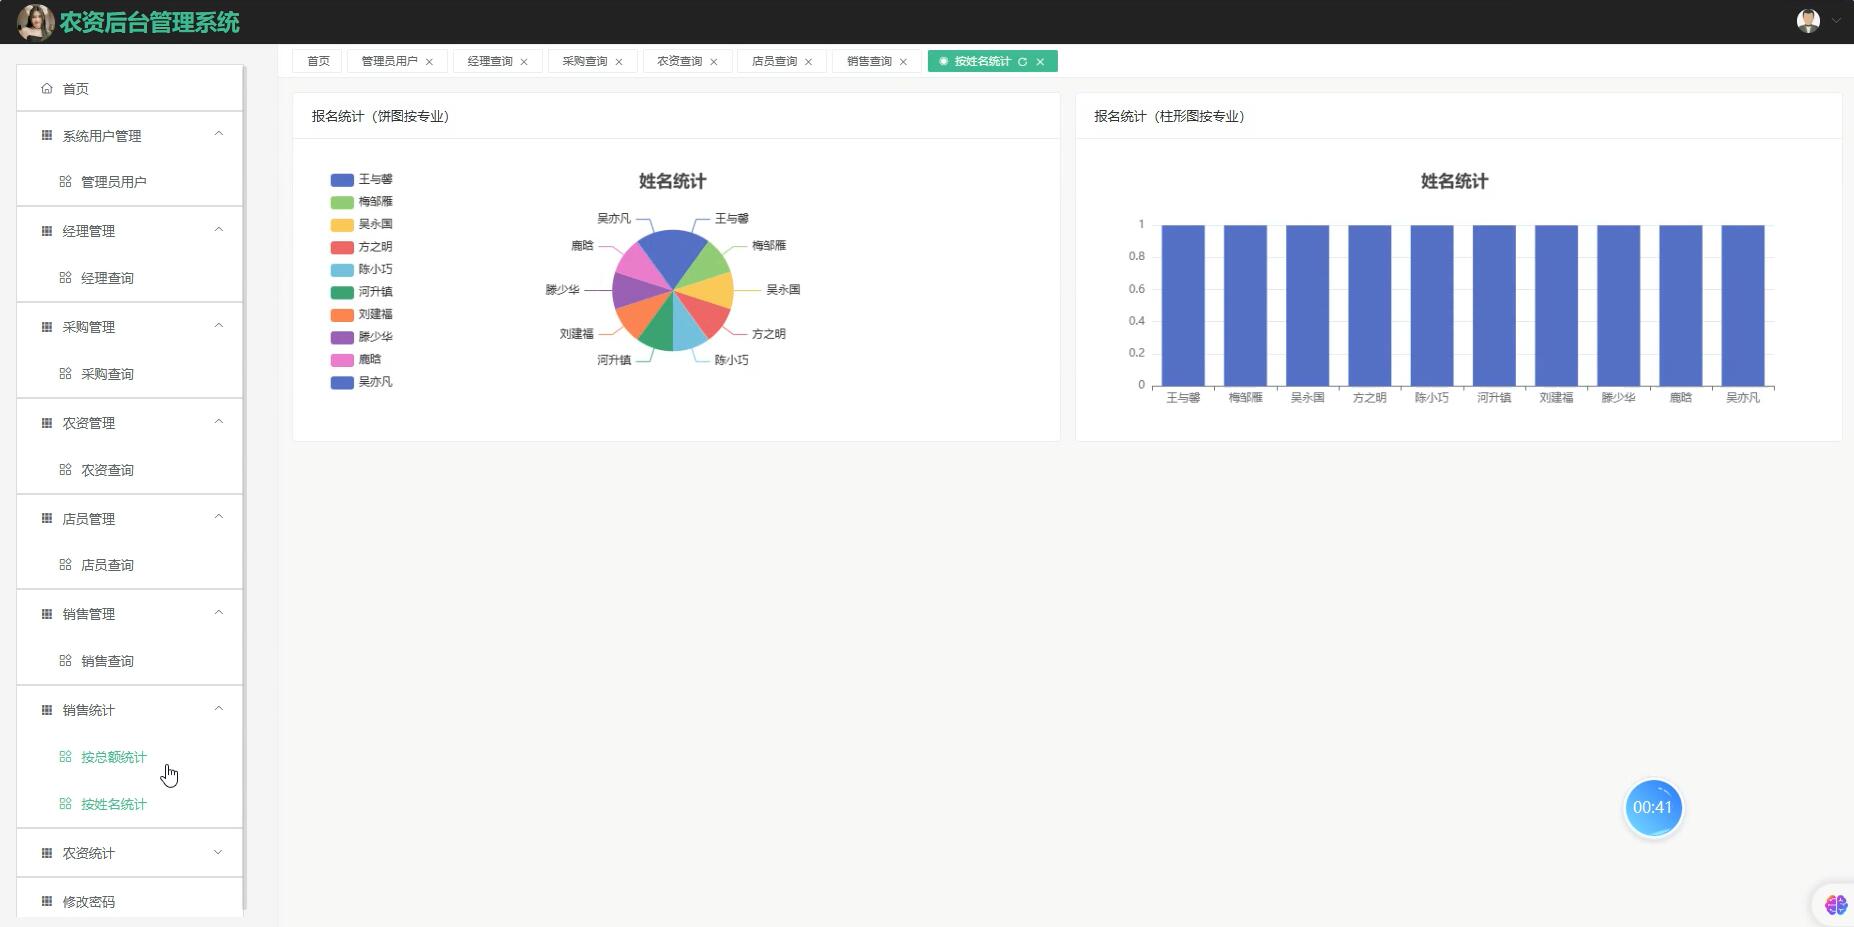This screenshot has height=927, width=1854.
Task: Open 修改密码 from the sidebar
Action: (89, 901)
